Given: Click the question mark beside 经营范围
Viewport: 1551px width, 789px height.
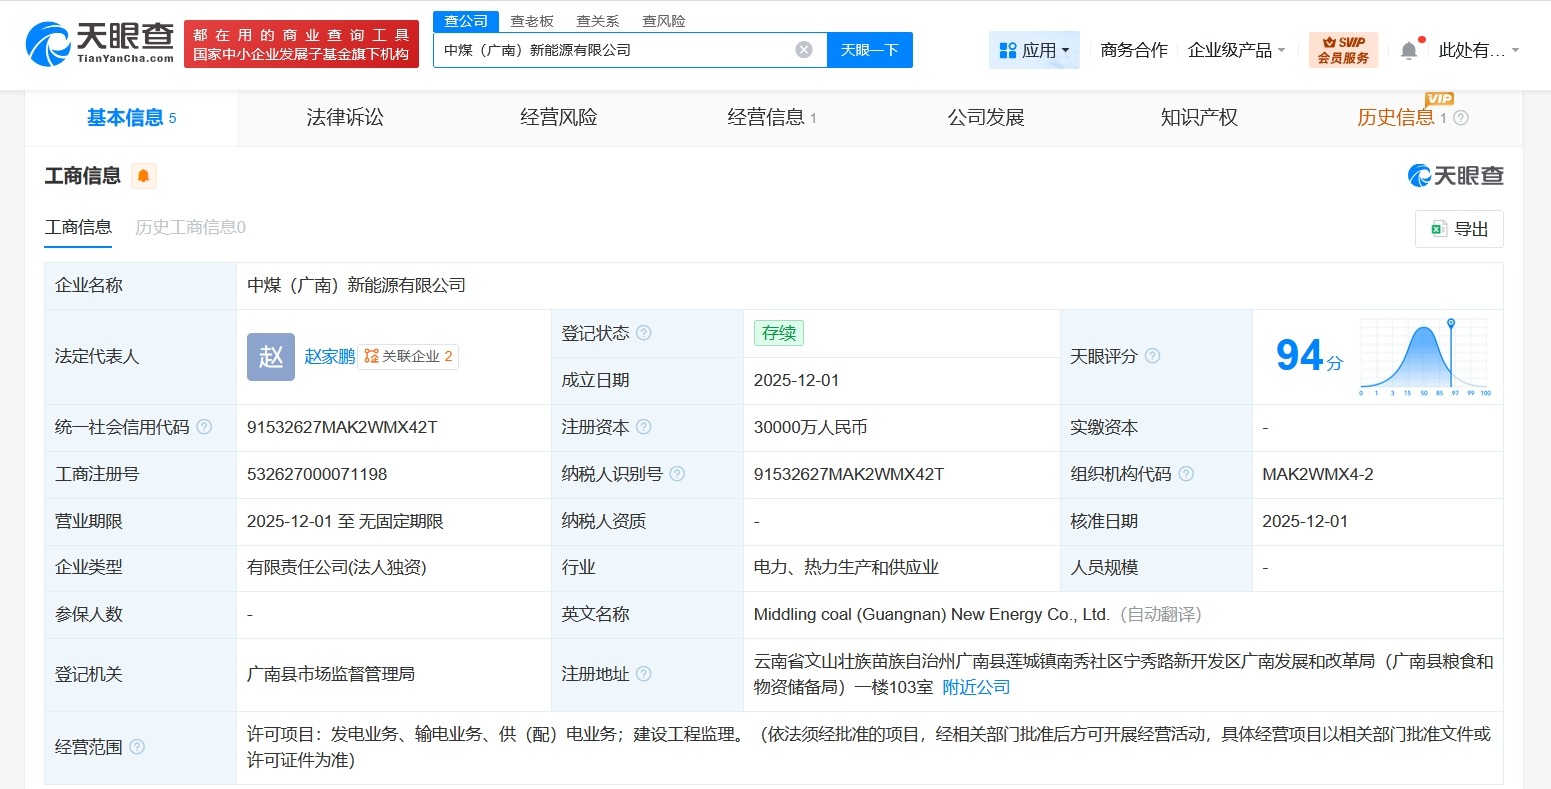Looking at the screenshot, I should (x=136, y=746).
